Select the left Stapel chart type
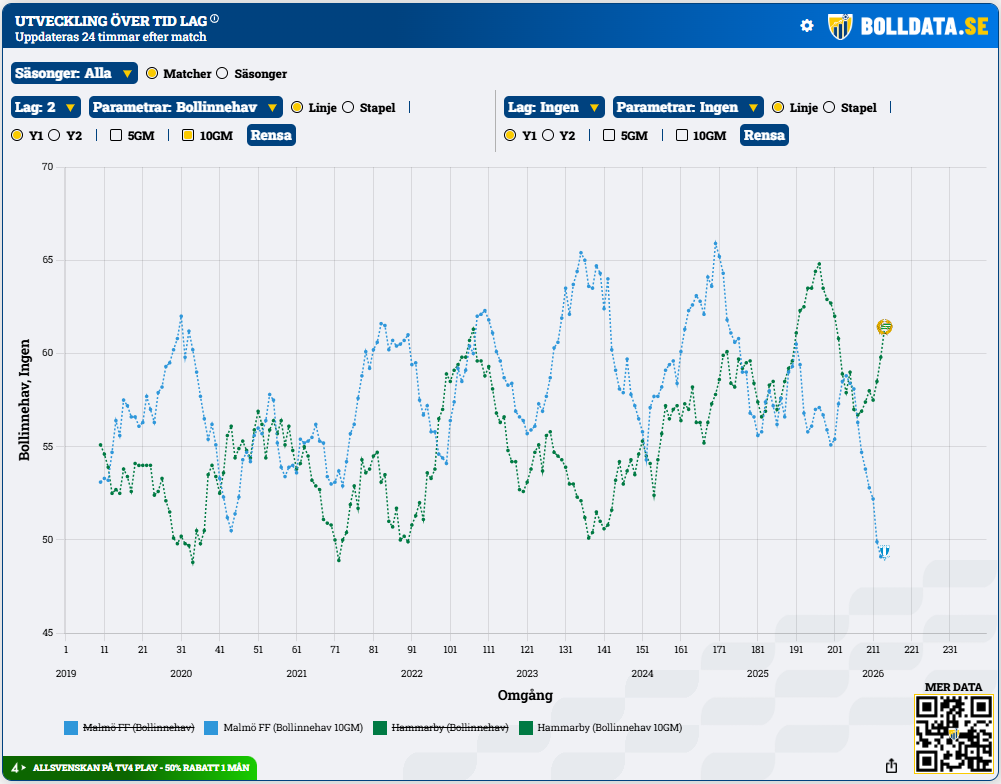 [x=348, y=108]
